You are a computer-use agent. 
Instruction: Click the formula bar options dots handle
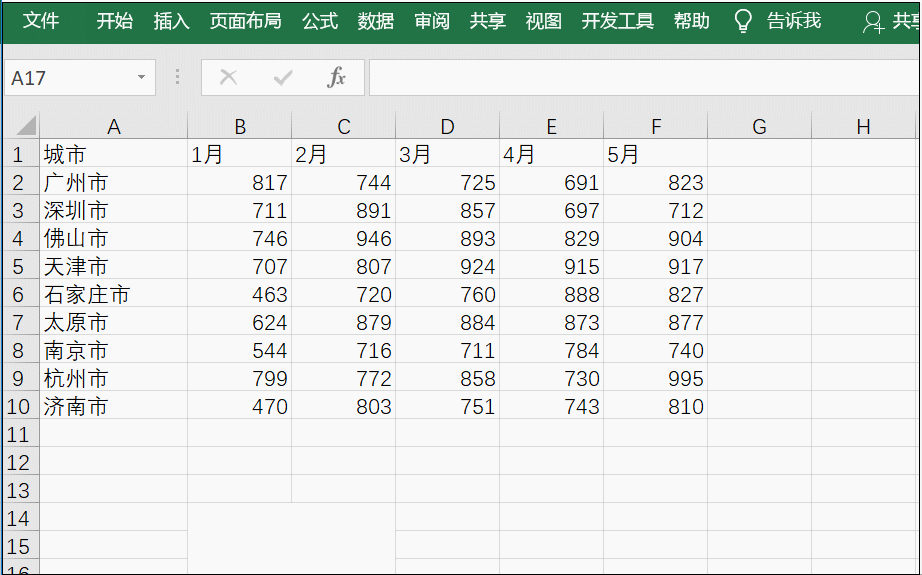[178, 77]
